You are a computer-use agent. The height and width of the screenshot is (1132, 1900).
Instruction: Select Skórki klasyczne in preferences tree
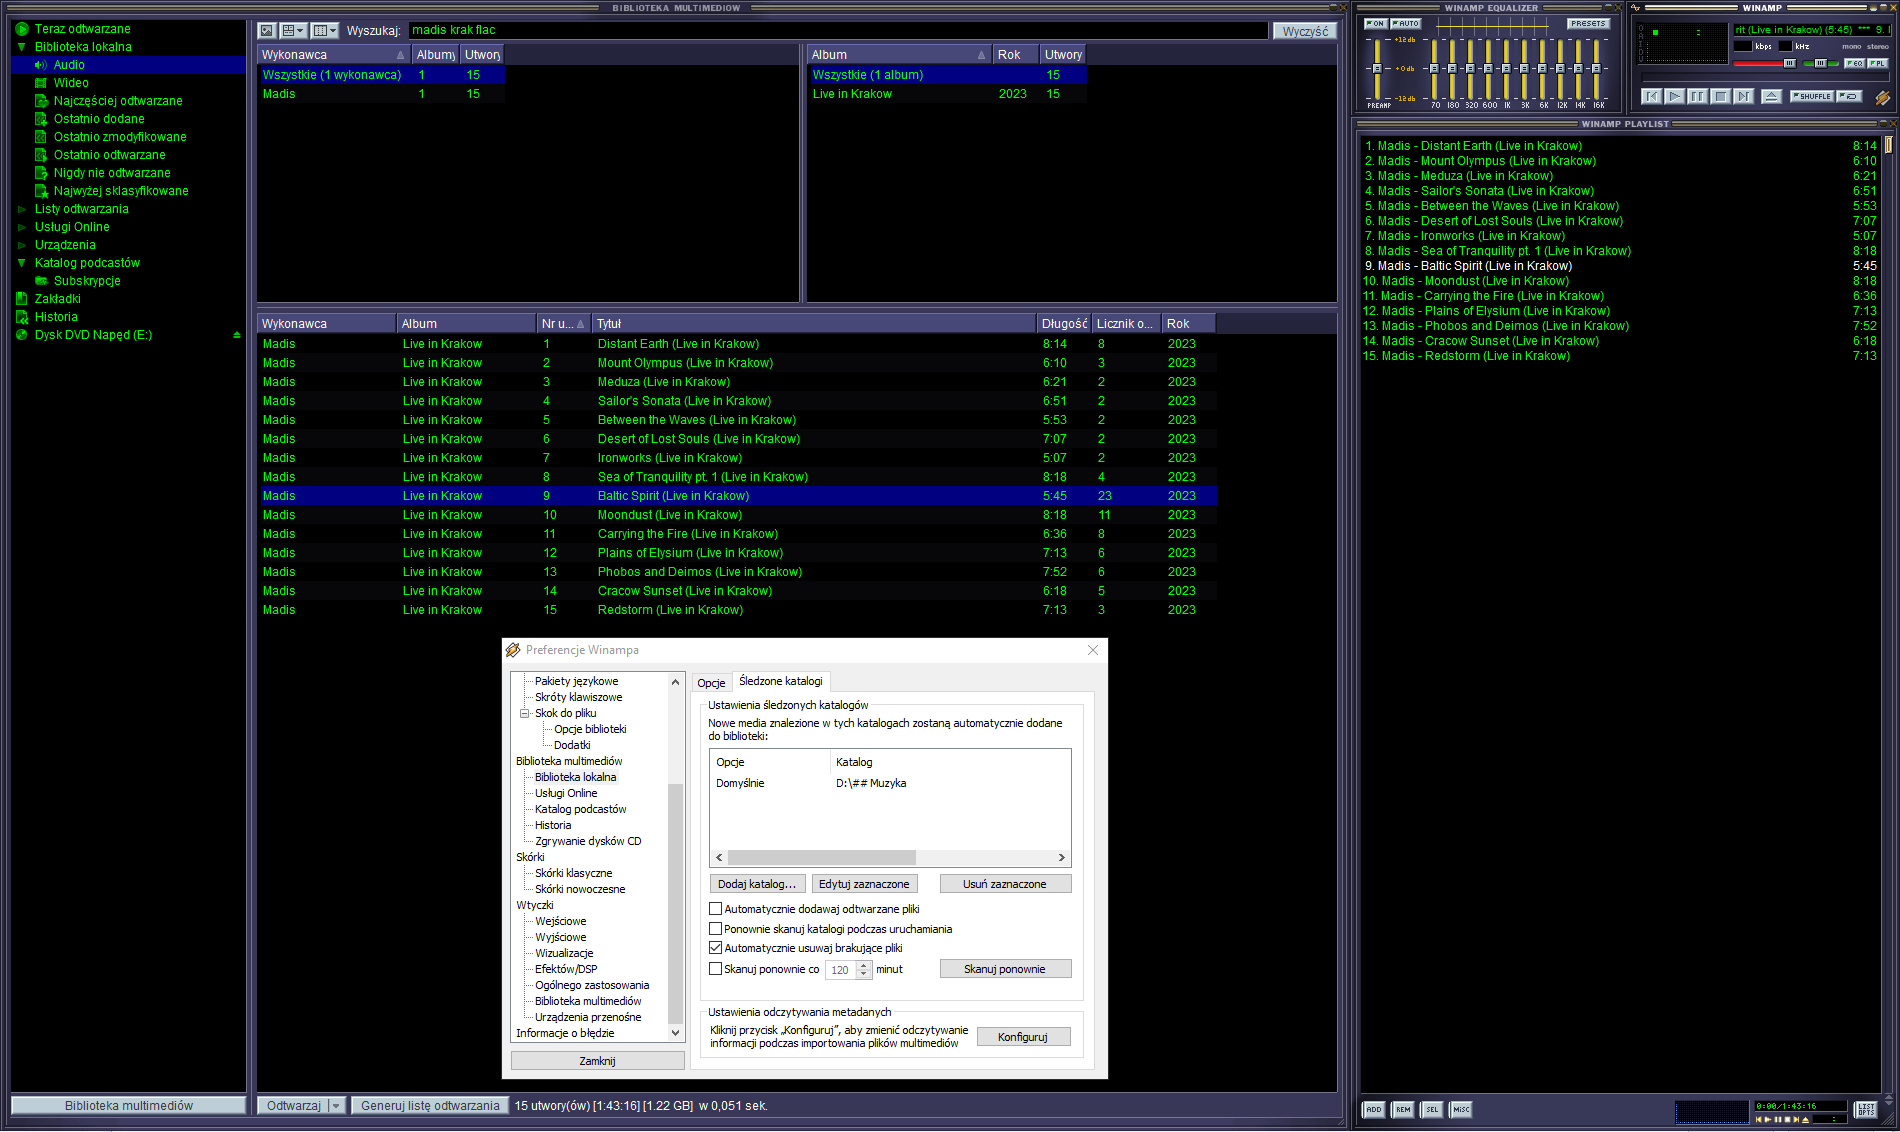(x=573, y=873)
